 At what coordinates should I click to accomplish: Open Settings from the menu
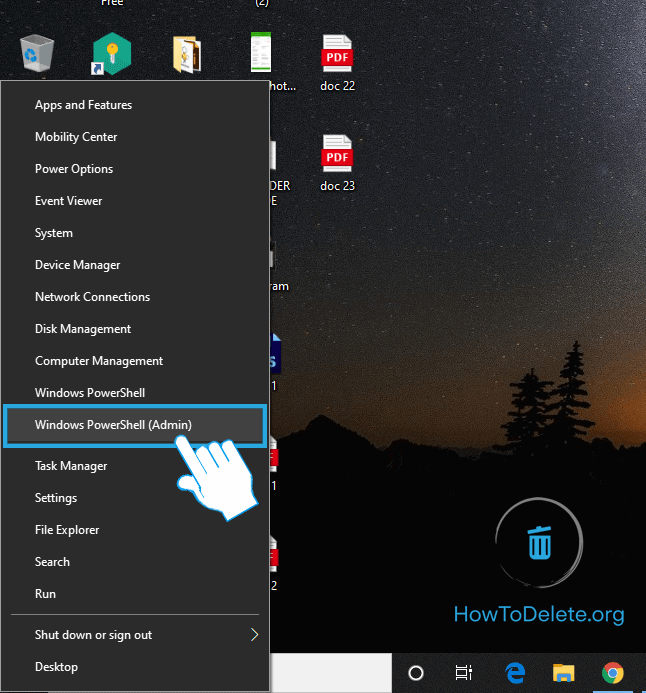[135, 498]
